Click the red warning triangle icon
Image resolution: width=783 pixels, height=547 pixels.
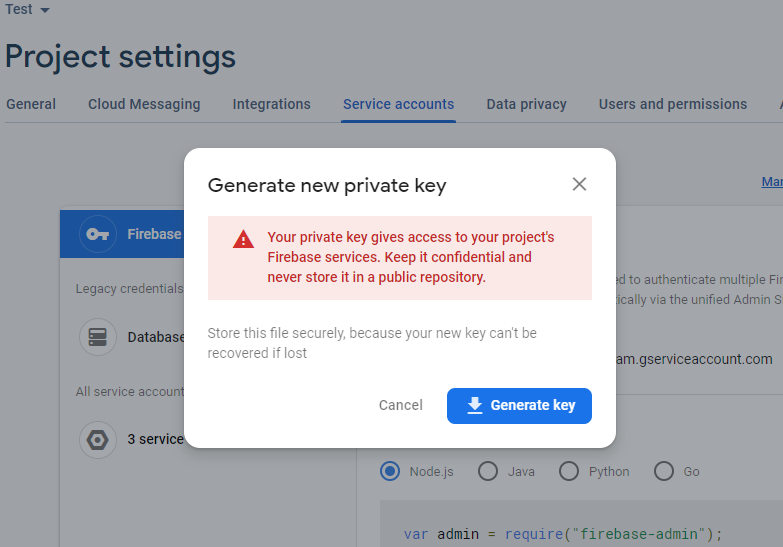pos(243,239)
